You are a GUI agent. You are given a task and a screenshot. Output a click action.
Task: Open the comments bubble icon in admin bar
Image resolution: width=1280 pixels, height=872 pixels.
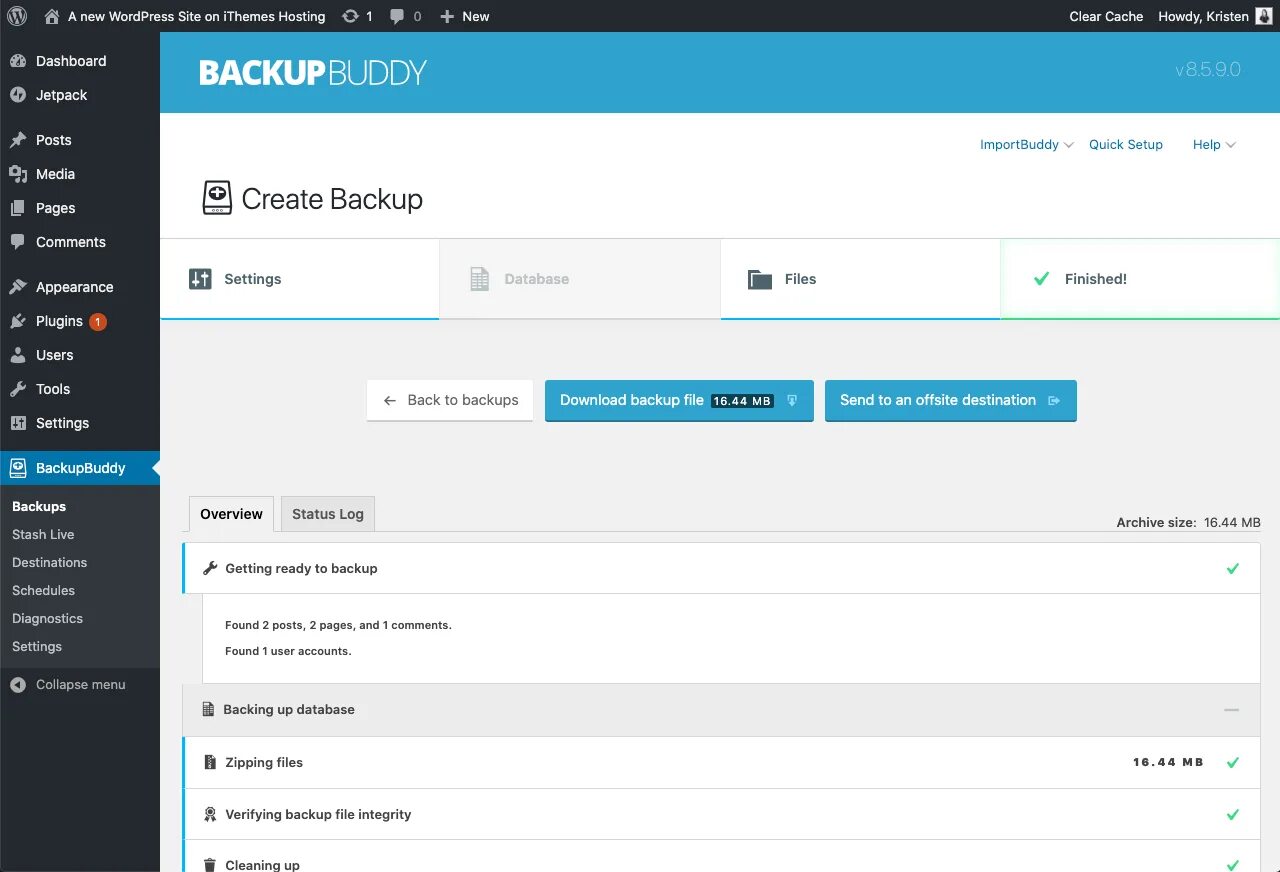397,17
